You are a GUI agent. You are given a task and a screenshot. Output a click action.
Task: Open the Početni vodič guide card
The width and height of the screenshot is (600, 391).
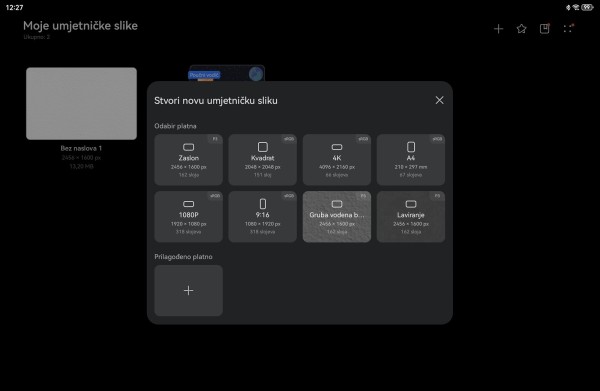tap(226, 73)
